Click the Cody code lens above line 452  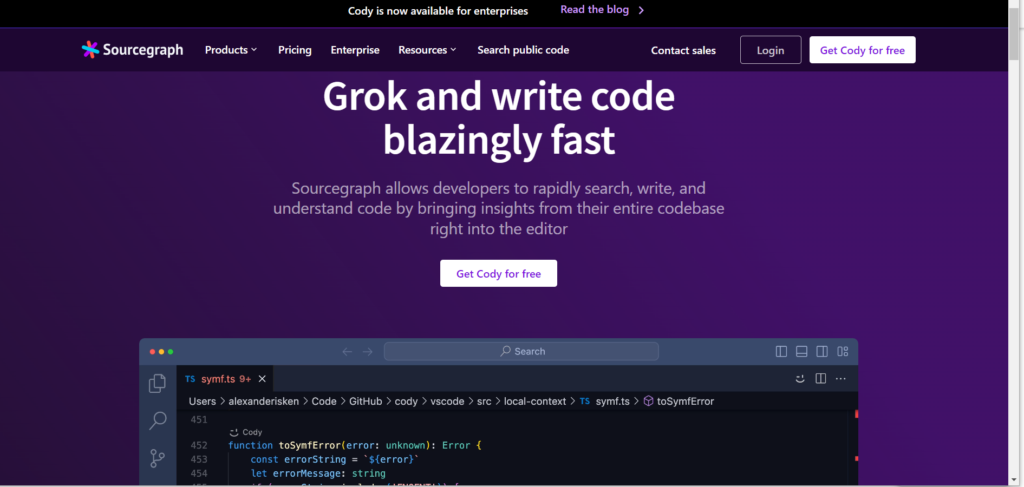point(246,432)
